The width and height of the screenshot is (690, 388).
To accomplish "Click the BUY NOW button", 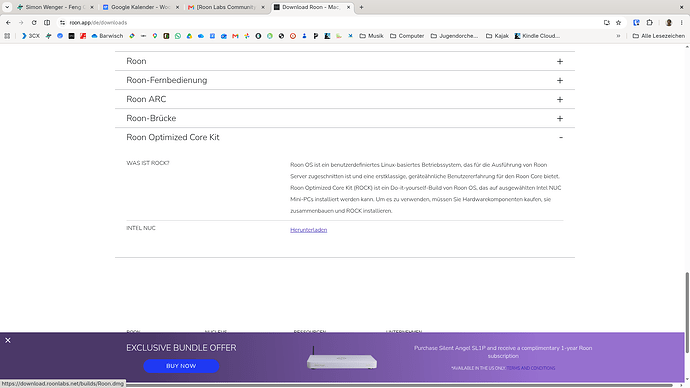I will tap(181, 366).
